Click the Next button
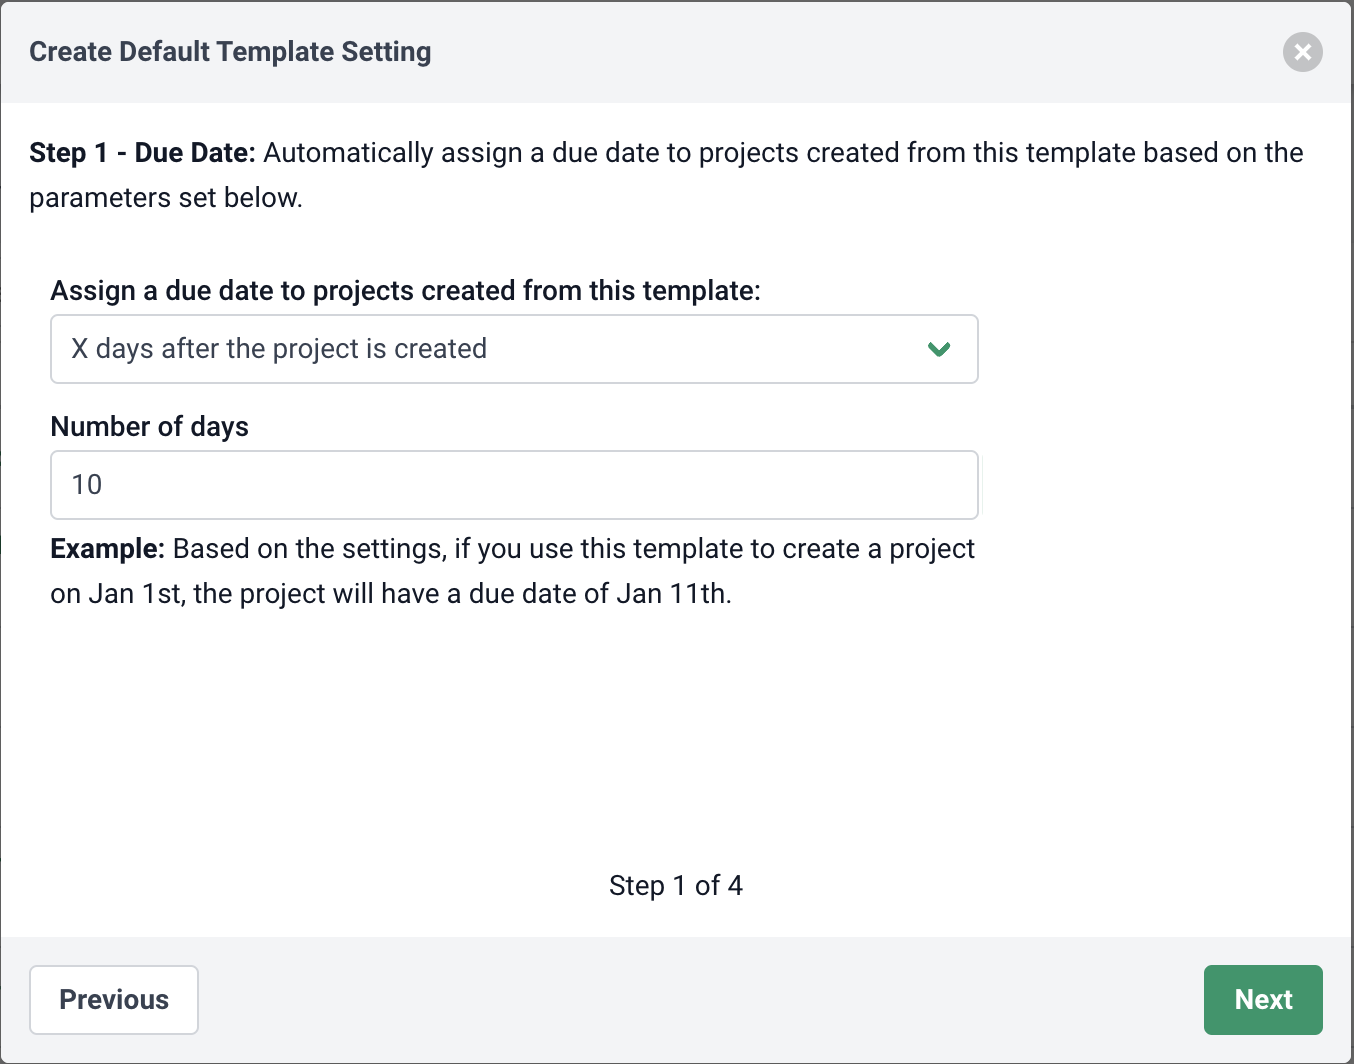Screen dimensions: 1354x1064 (1263, 1000)
